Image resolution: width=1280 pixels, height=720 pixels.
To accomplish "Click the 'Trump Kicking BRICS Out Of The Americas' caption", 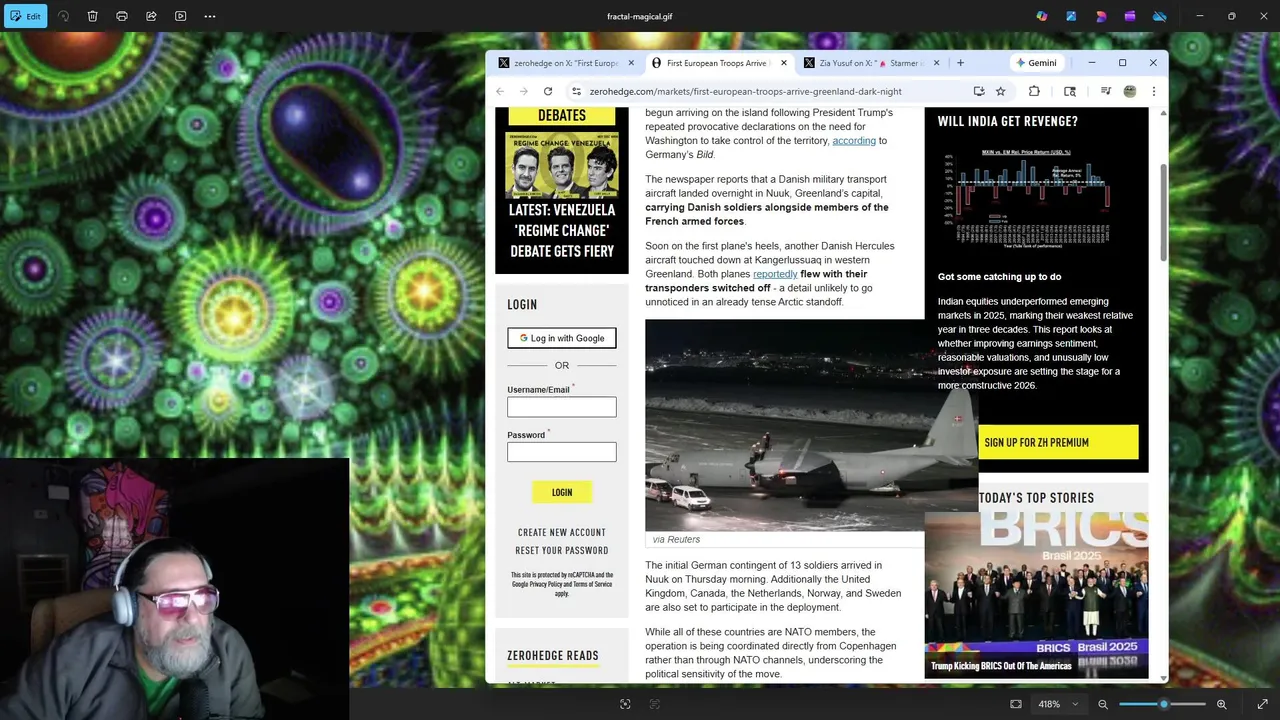I will tap(1001, 666).
